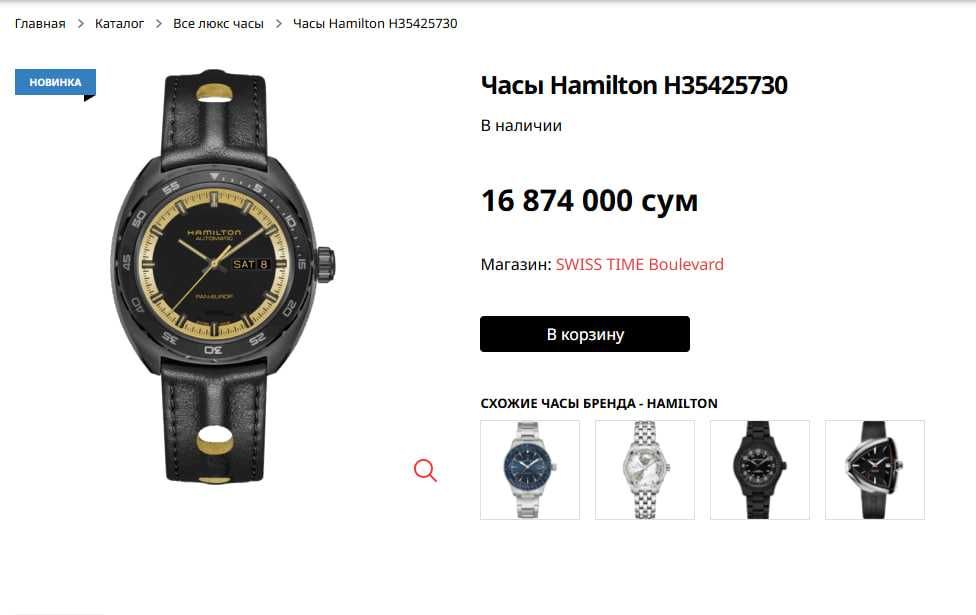View the blue dial steel watch thumbnail
The image size is (976, 615).
click(530, 470)
